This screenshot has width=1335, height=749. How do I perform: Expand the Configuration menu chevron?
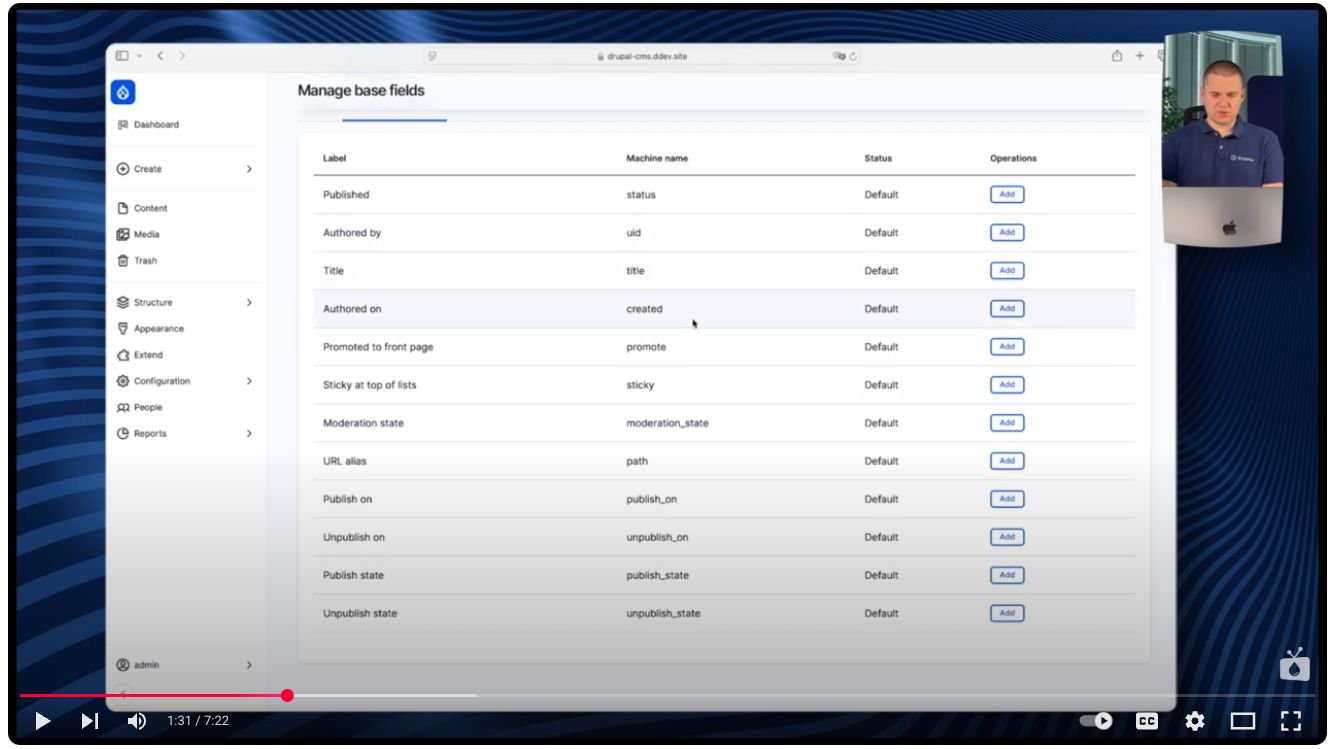click(249, 381)
